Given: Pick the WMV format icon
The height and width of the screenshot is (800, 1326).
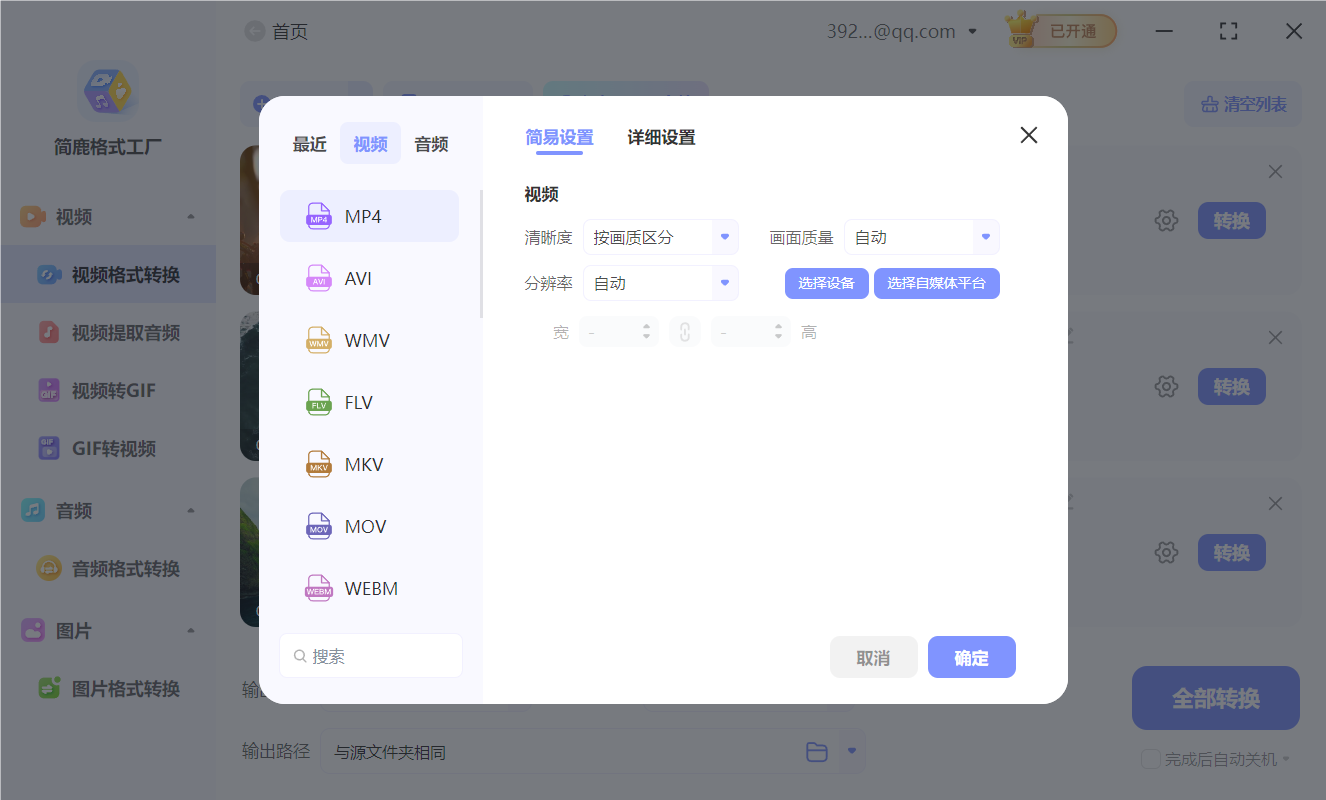Looking at the screenshot, I should tap(319, 340).
